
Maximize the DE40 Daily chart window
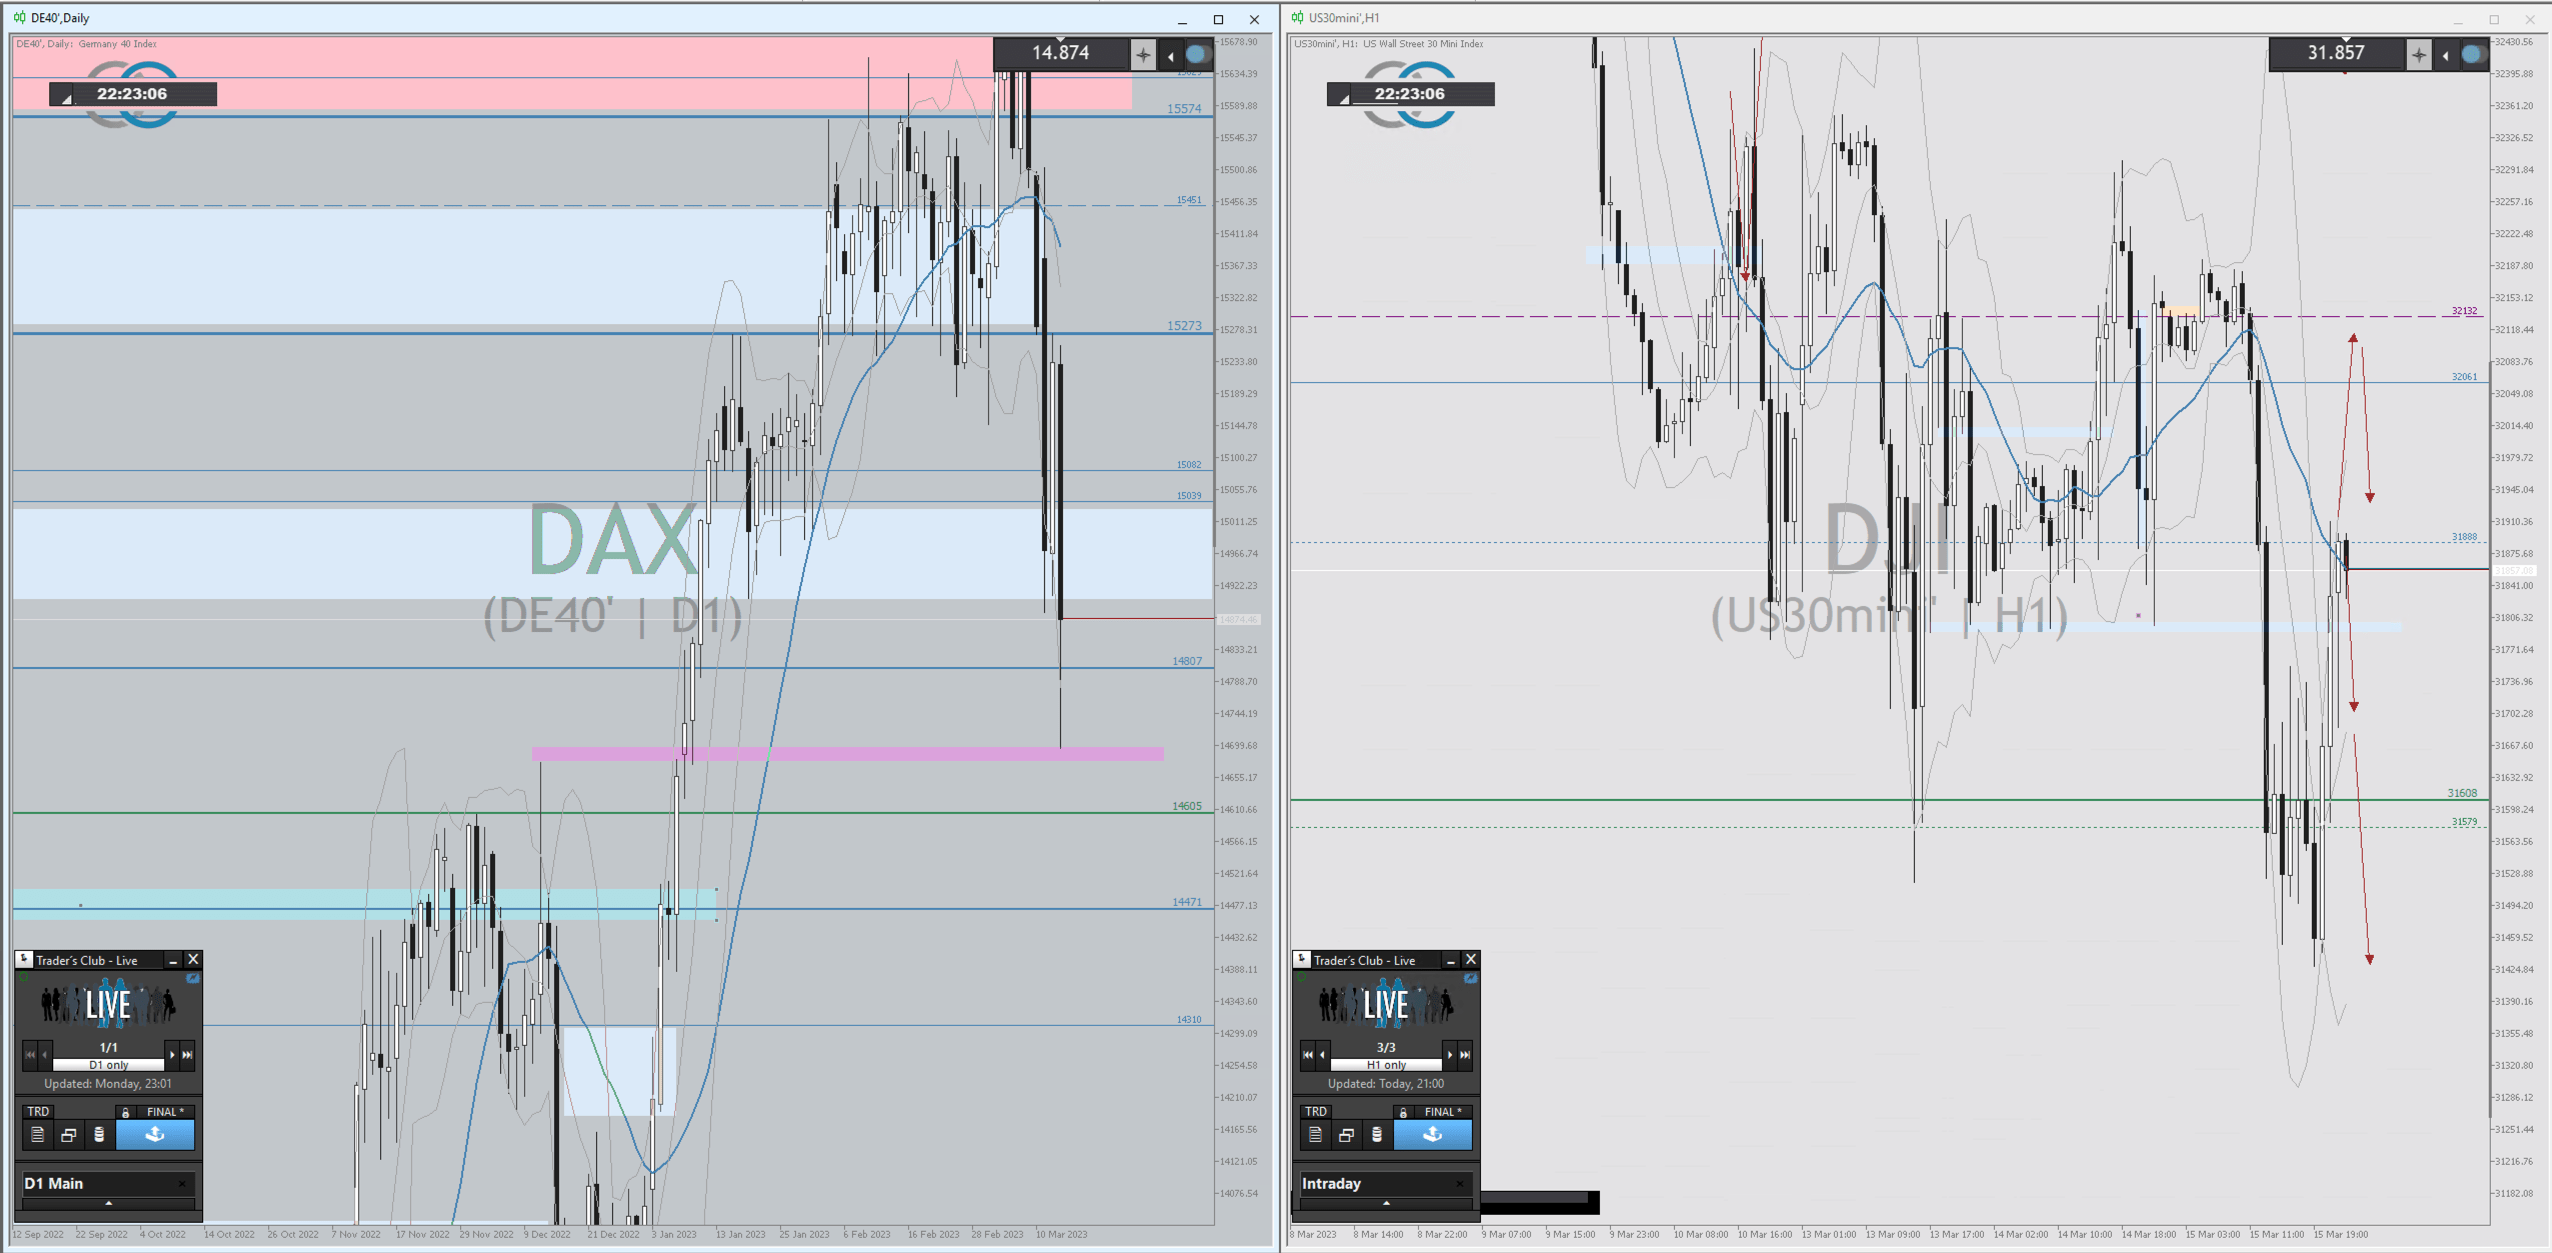[x=1218, y=19]
